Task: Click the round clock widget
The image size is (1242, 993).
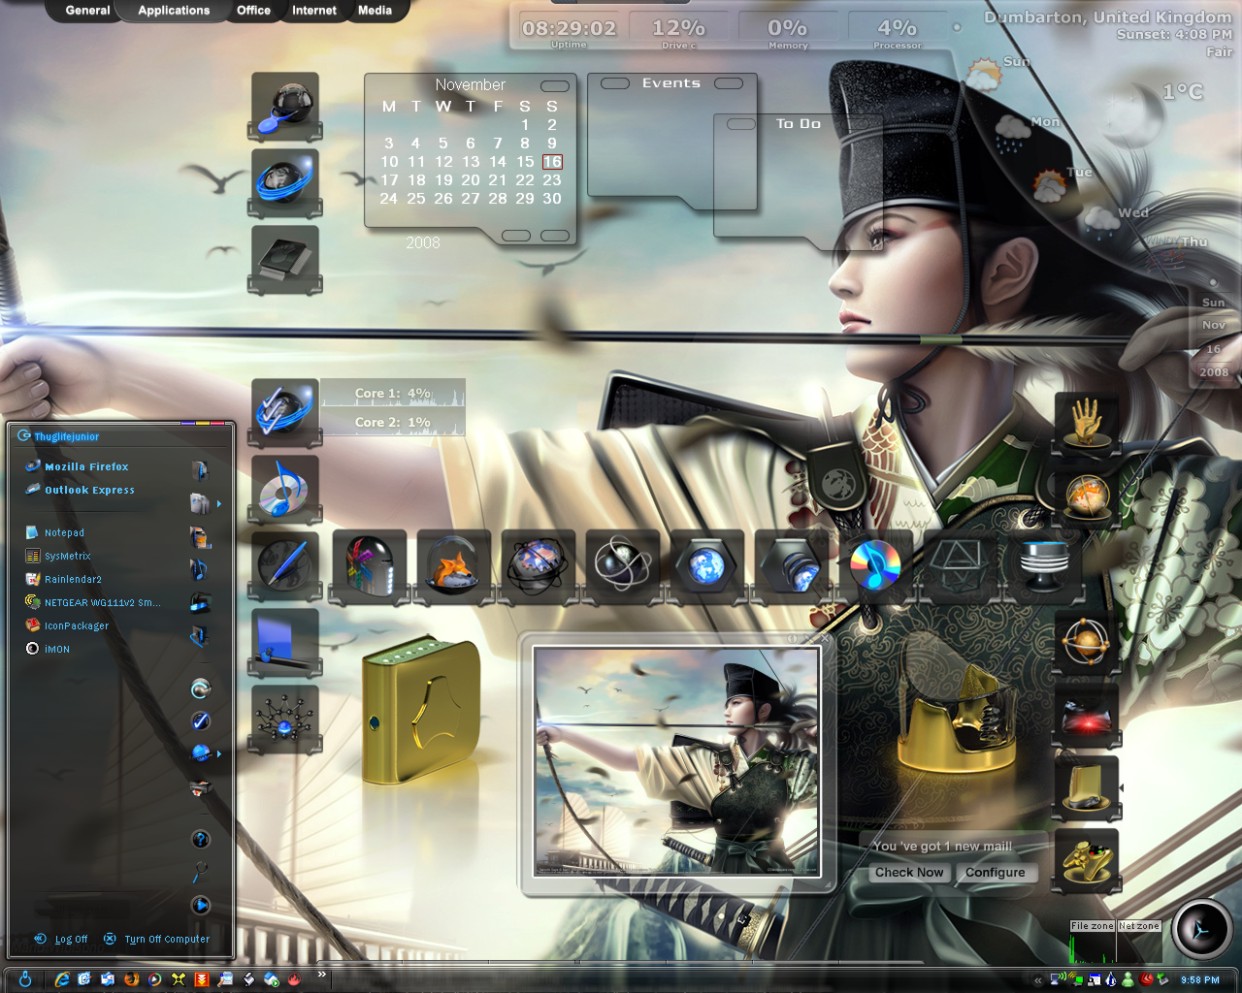Action: click(x=1201, y=930)
